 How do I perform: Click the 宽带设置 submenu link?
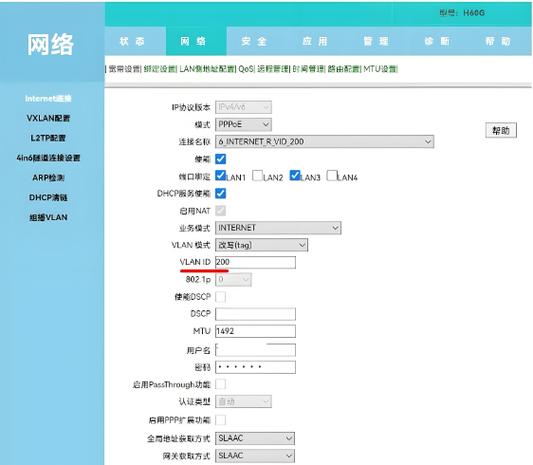(x=124, y=69)
